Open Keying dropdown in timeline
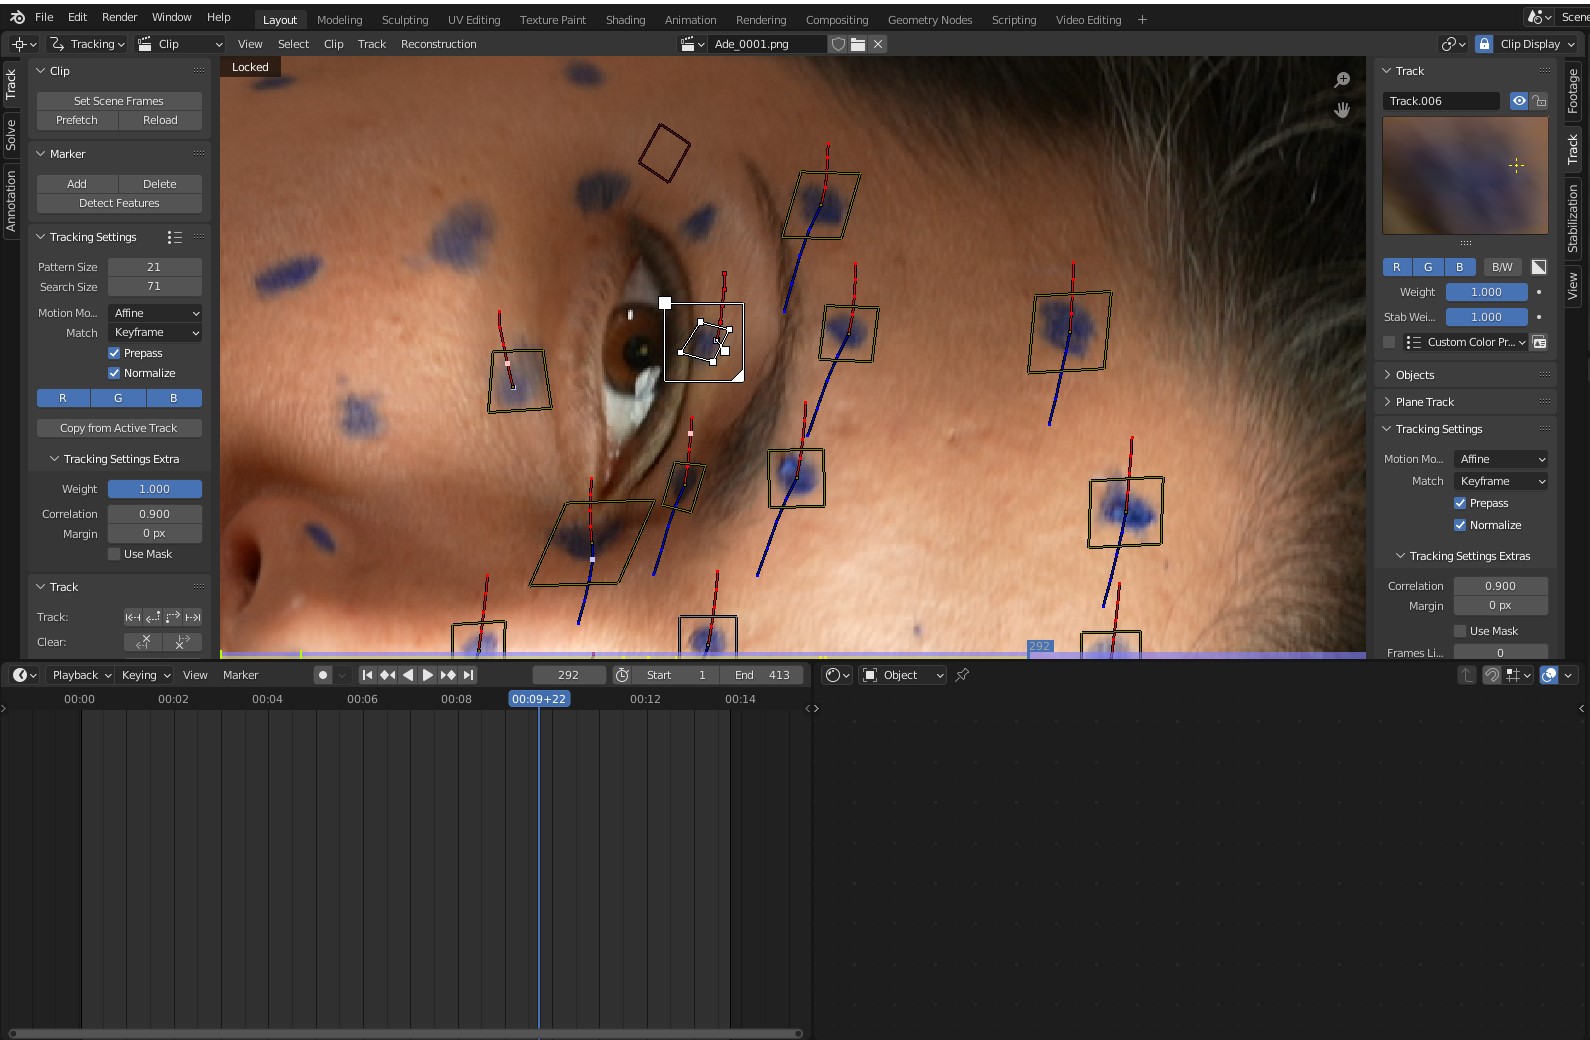This screenshot has width=1590, height=1040. pyautogui.click(x=146, y=675)
